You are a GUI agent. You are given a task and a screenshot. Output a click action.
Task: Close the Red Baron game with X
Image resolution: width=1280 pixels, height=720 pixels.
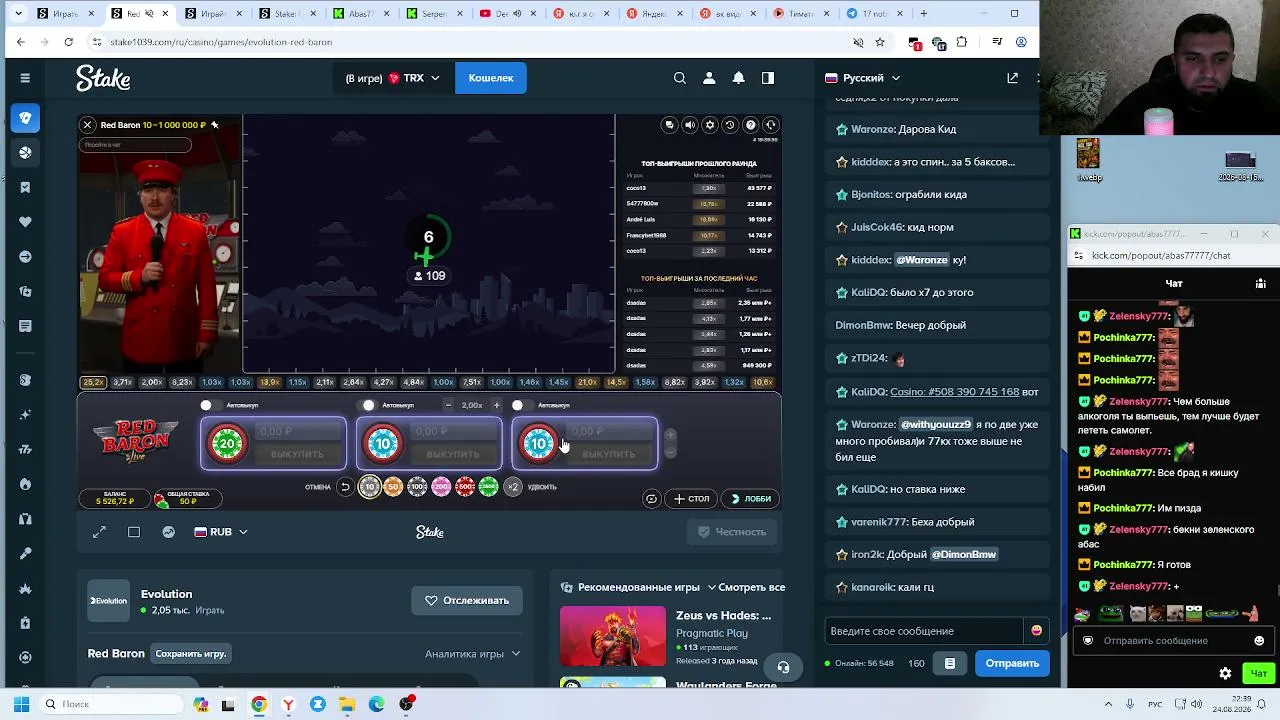pos(88,125)
